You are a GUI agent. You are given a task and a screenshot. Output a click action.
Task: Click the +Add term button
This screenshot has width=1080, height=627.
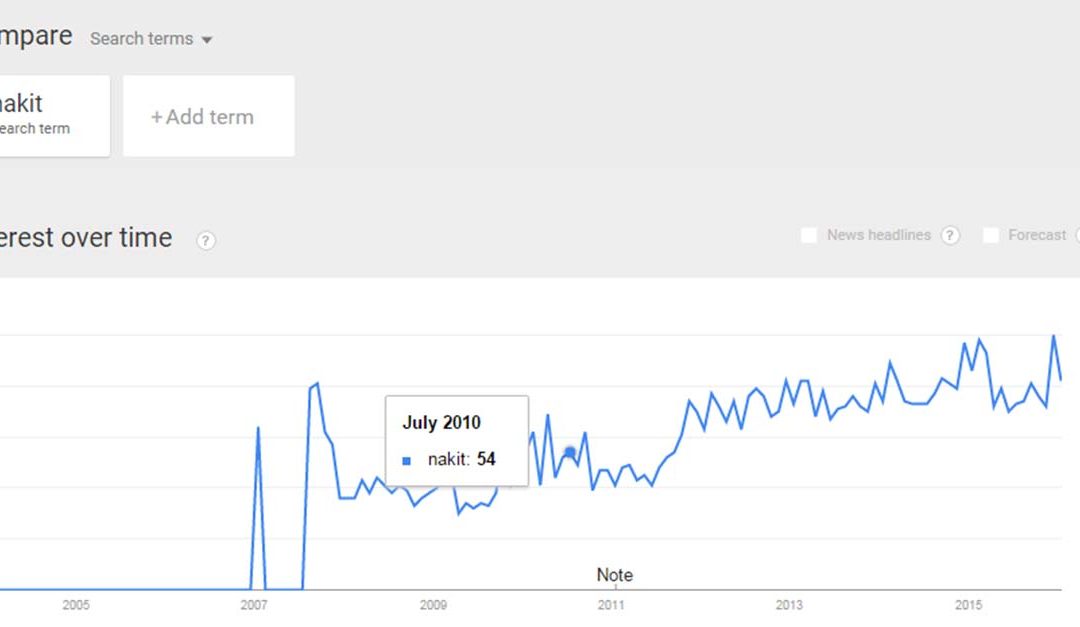pos(208,116)
